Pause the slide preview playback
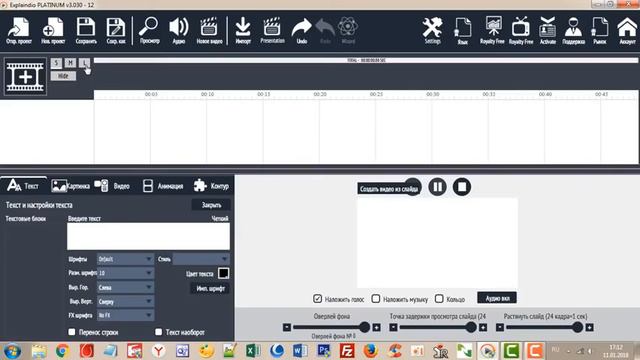The width and height of the screenshot is (640, 360). click(437, 187)
